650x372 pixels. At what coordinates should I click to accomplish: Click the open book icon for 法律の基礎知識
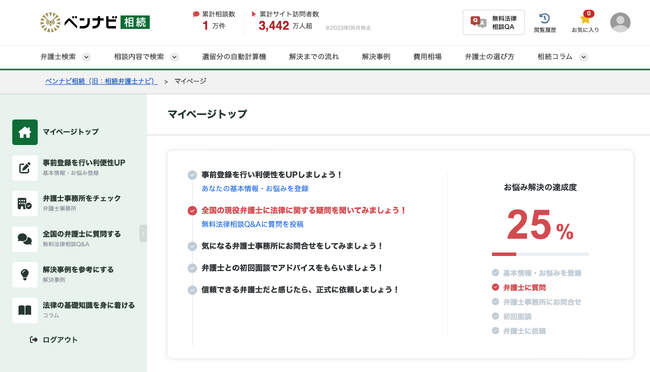pyautogui.click(x=25, y=310)
